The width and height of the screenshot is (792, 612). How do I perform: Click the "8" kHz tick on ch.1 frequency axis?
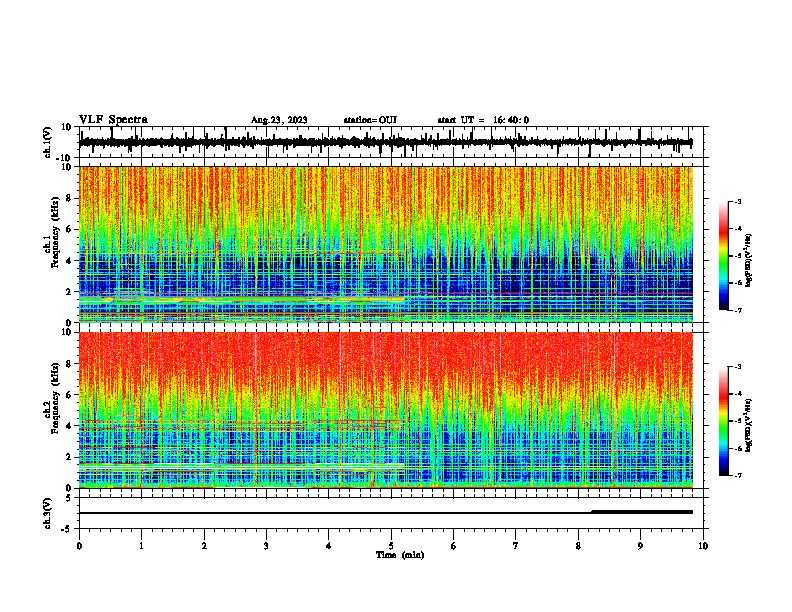(x=70, y=198)
